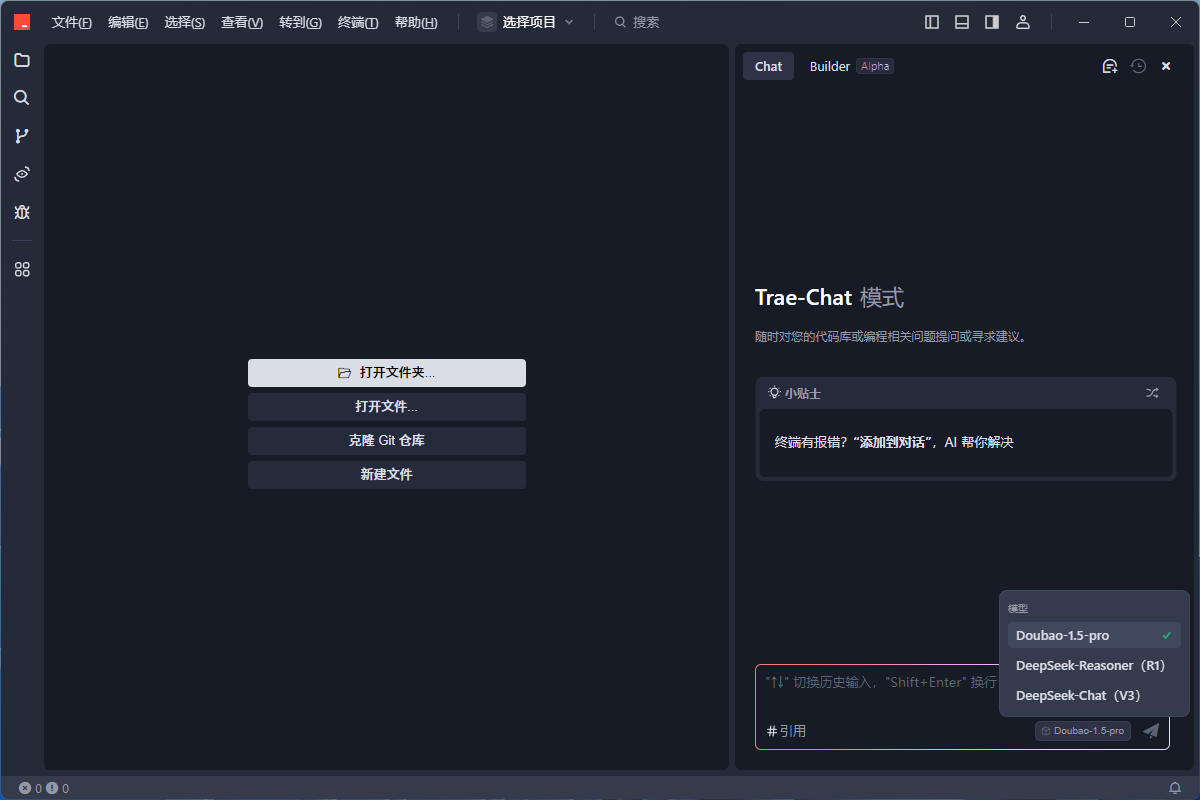Close the chat panel with X
This screenshot has height=800, width=1200.
(1166, 66)
